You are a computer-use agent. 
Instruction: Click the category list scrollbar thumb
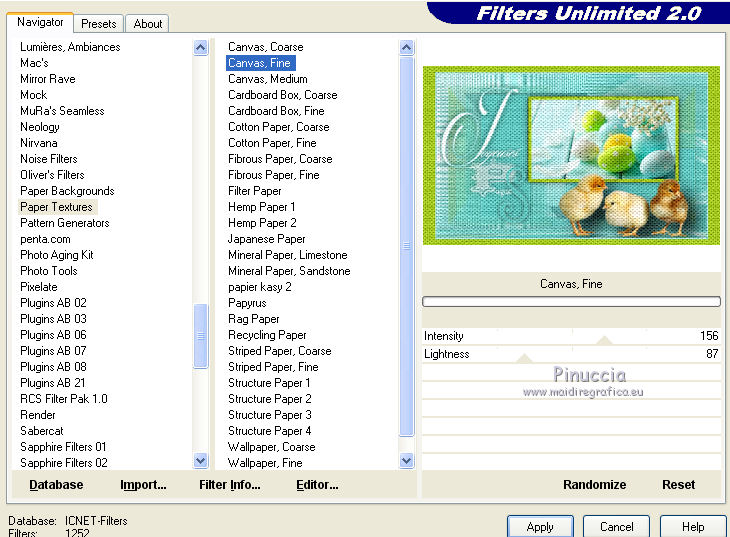[201, 336]
